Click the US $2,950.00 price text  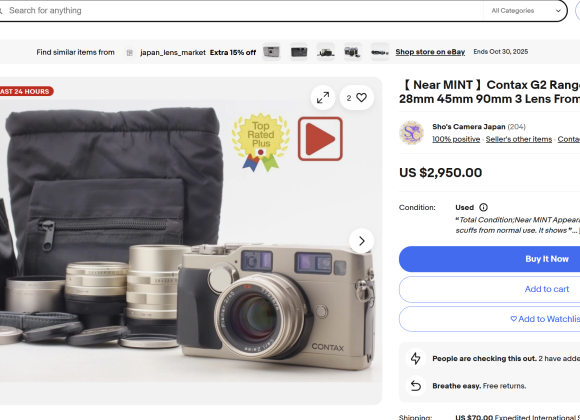coord(441,173)
